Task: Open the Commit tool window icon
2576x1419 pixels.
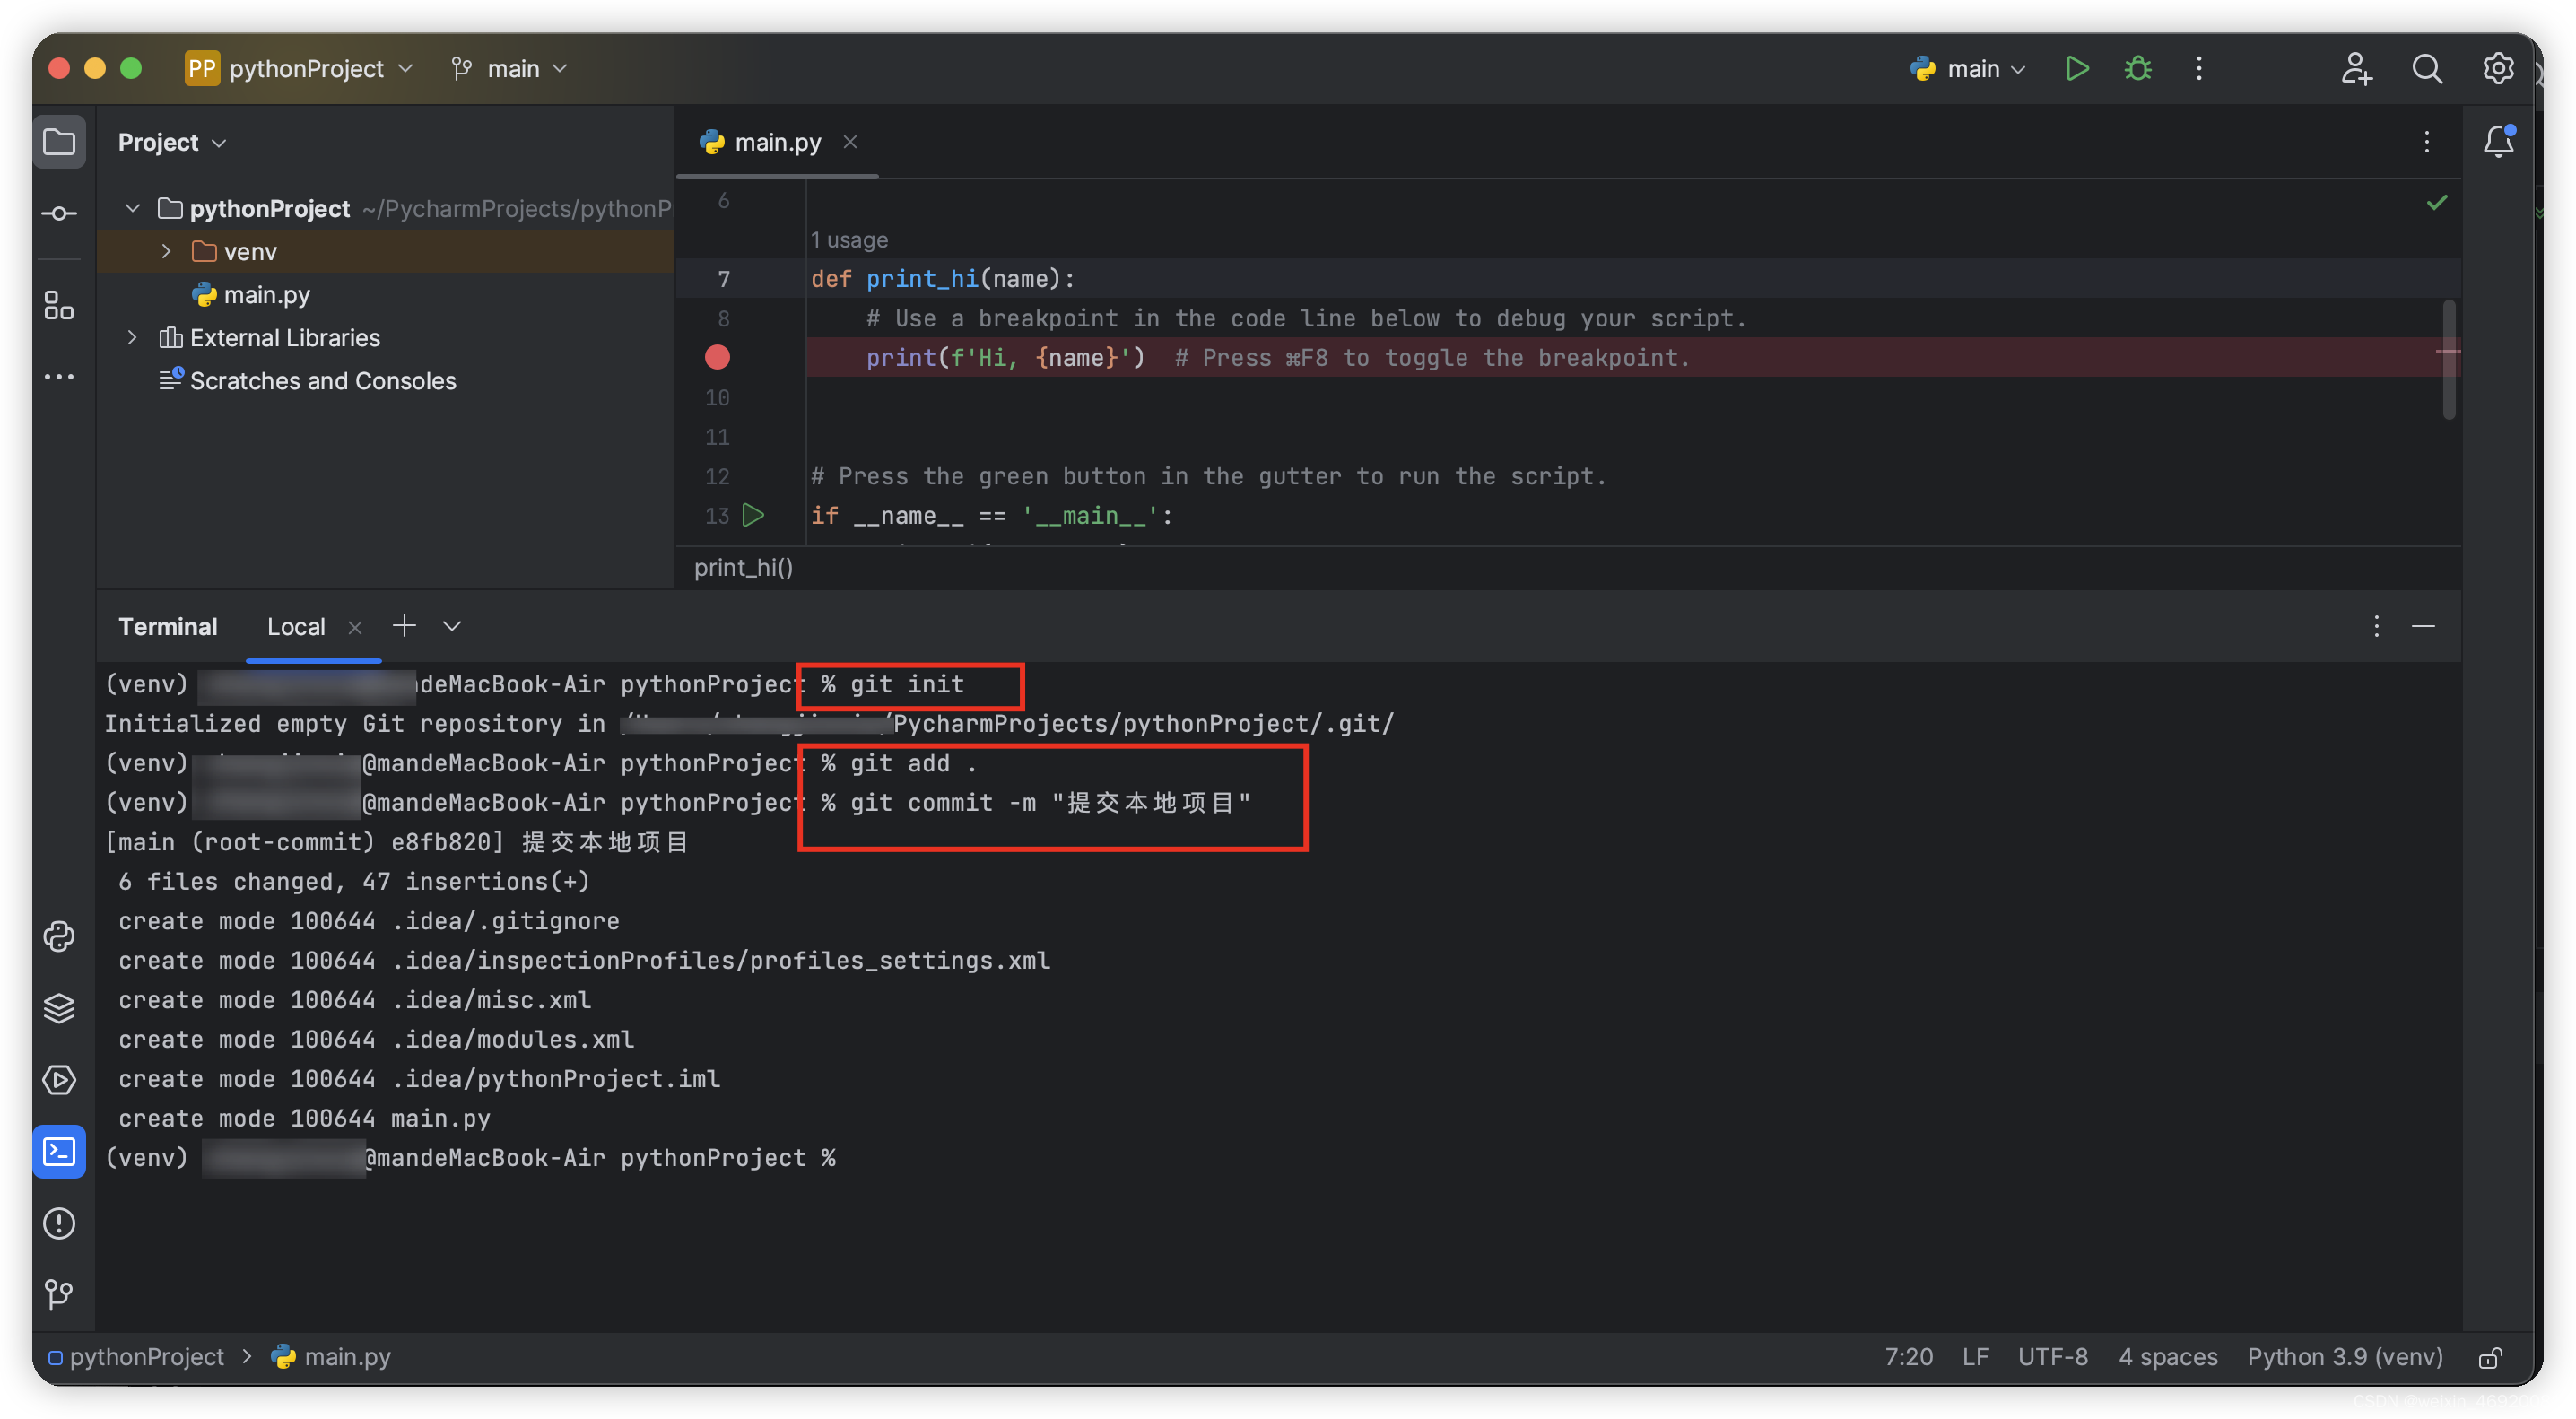Action: pos(59,213)
